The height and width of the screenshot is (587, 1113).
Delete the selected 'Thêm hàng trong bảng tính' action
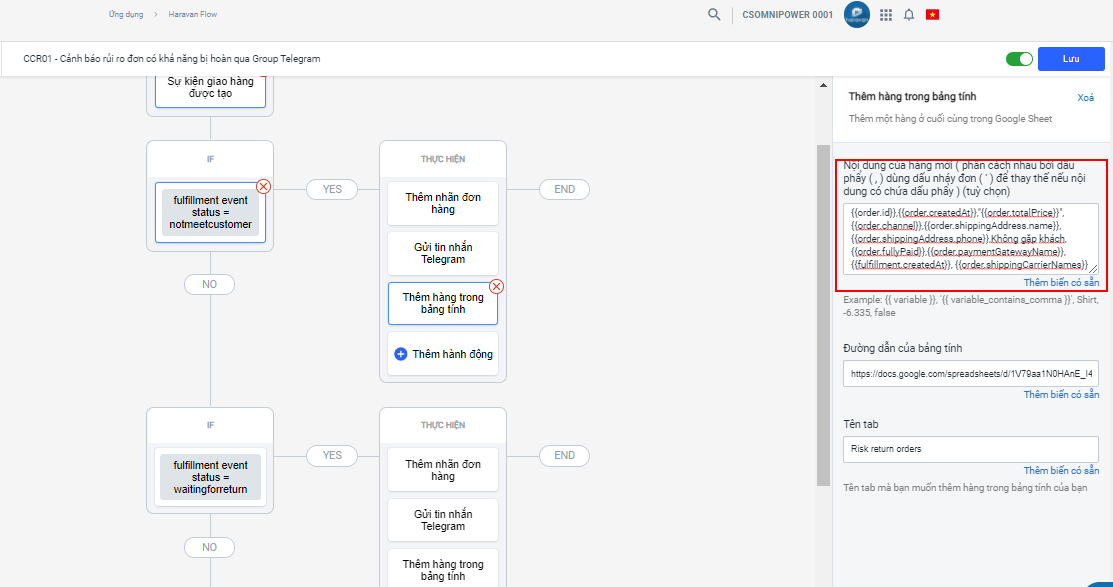[x=496, y=286]
